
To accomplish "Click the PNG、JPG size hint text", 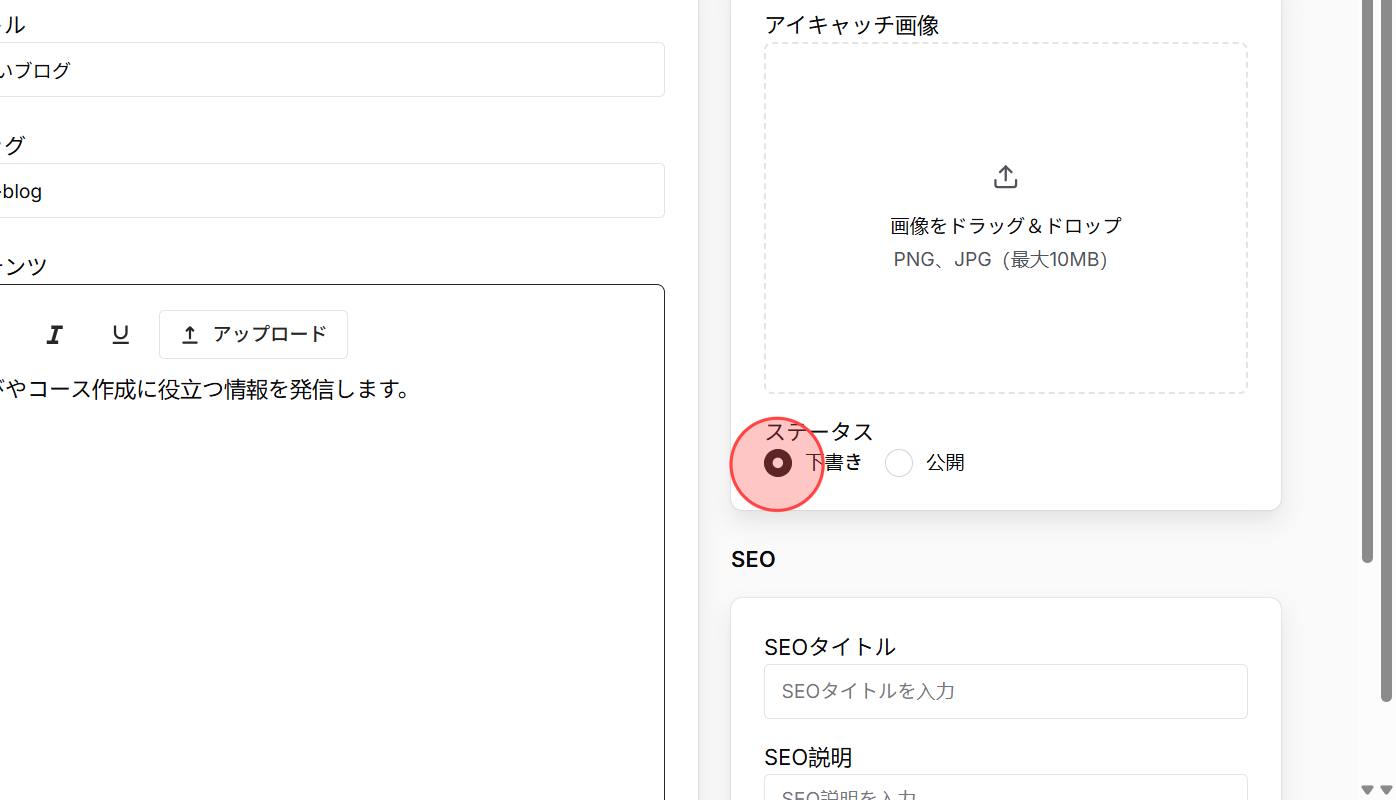I will [1001, 259].
